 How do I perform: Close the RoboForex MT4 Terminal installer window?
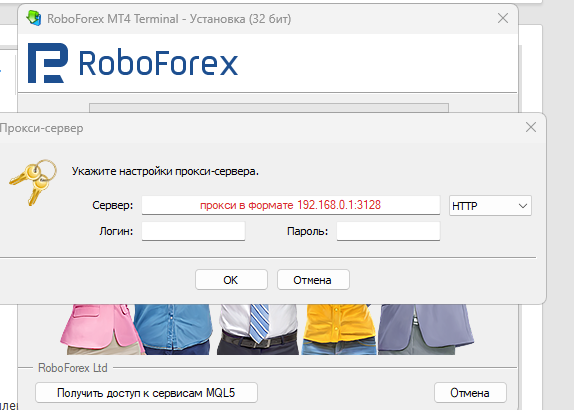pyautogui.click(x=503, y=18)
